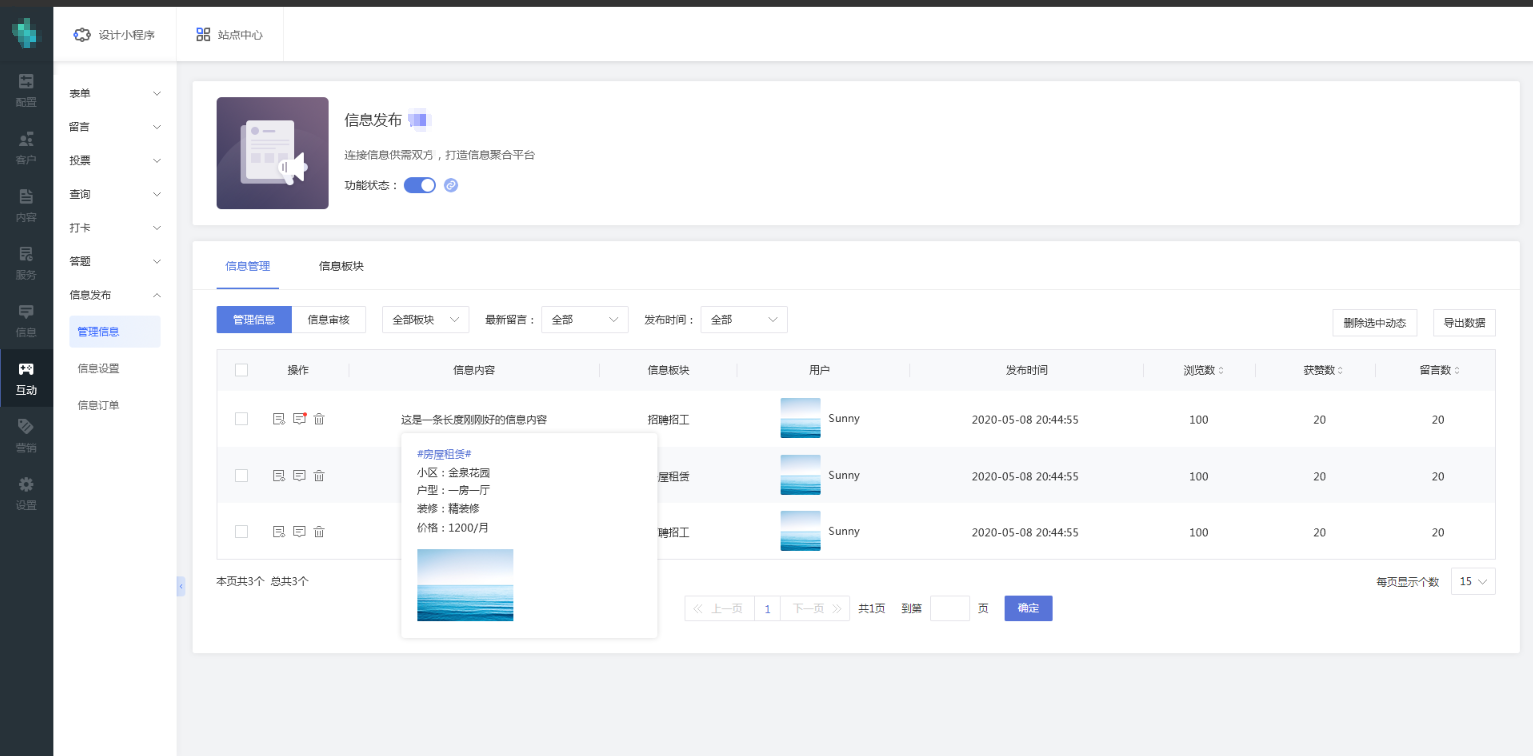Collapse the submenu using the side panel handle
Image resolution: width=1533 pixels, height=756 pixels.
point(181,586)
